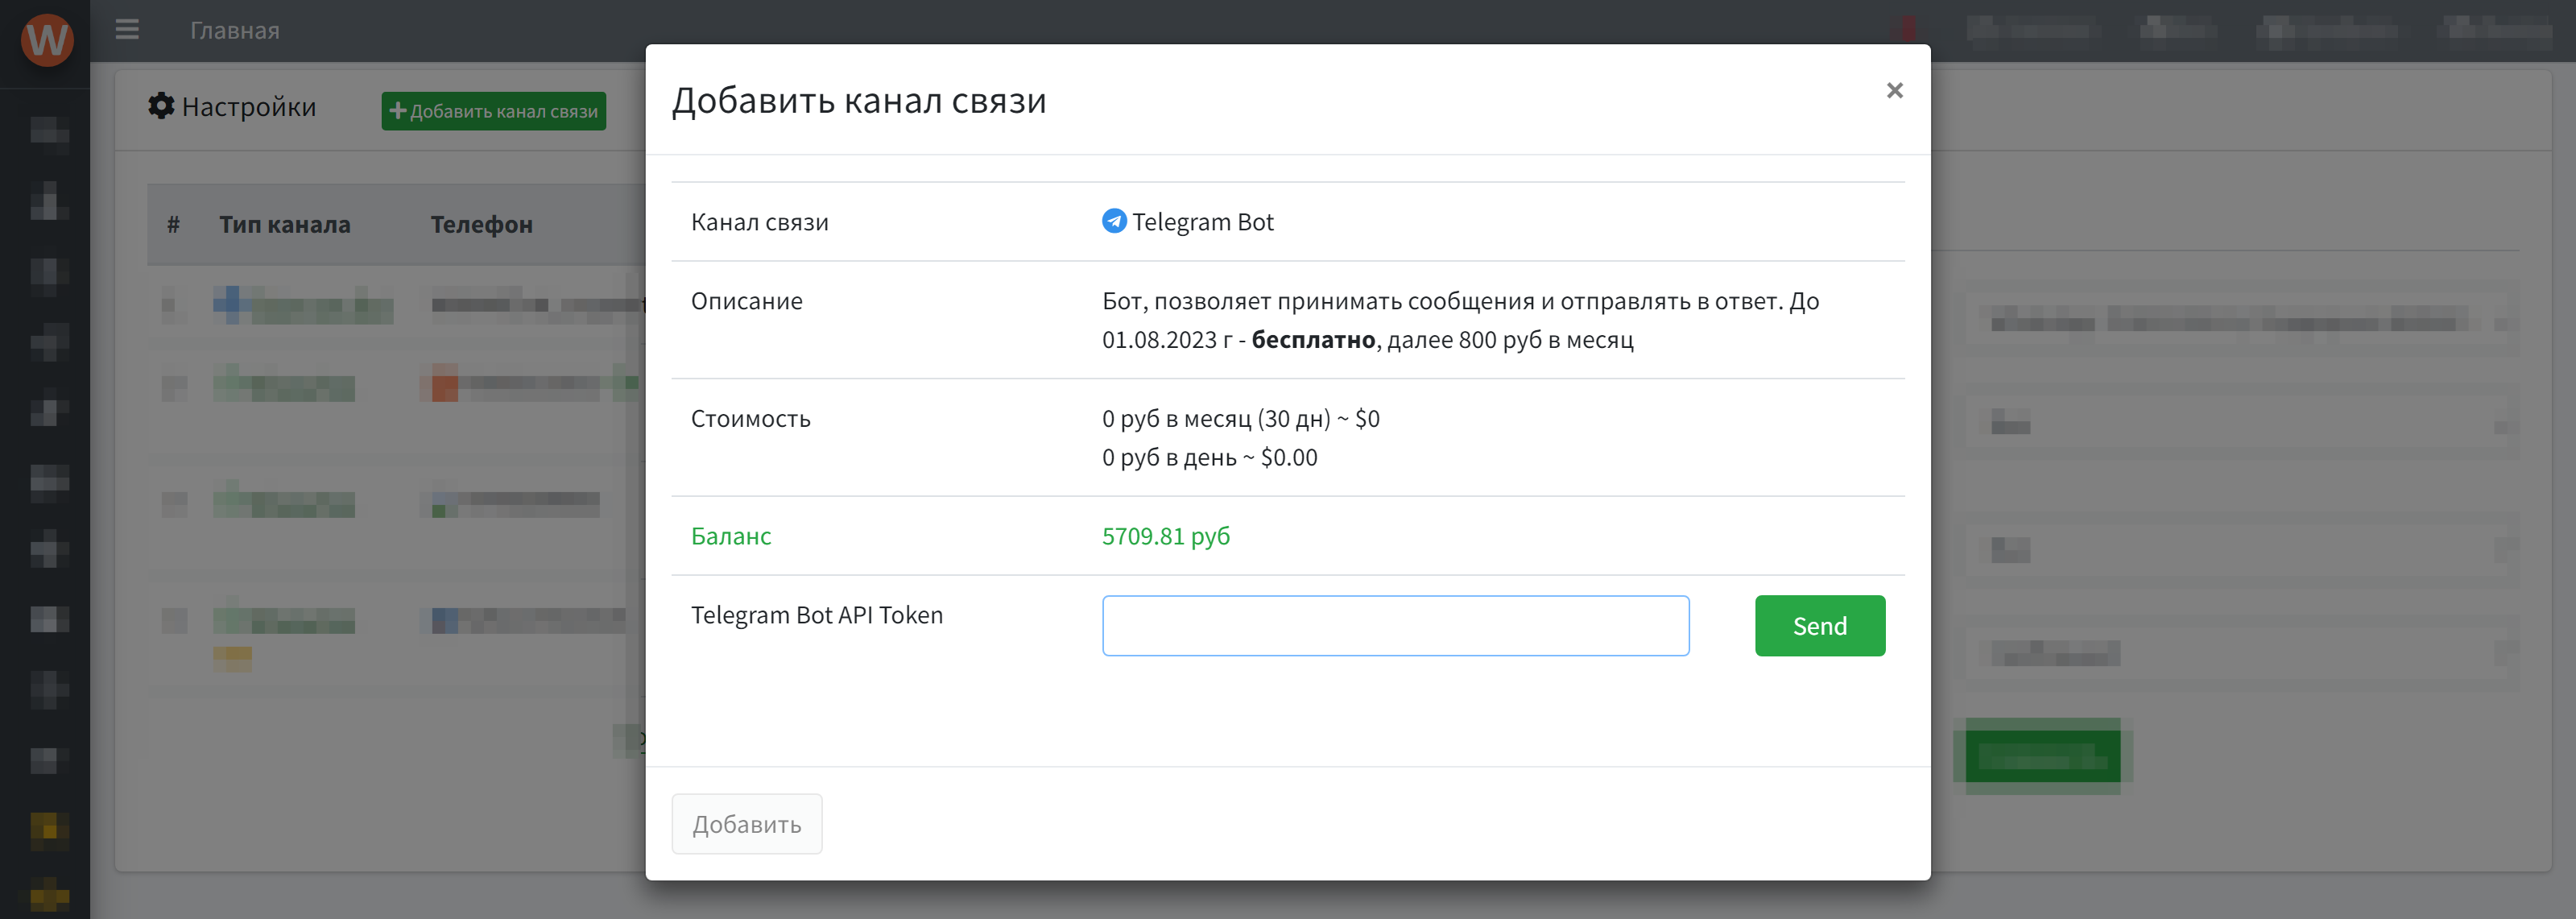Go to Главная in top bar
The width and height of the screenshot is (2576, 919).
(x=235, y=31)
